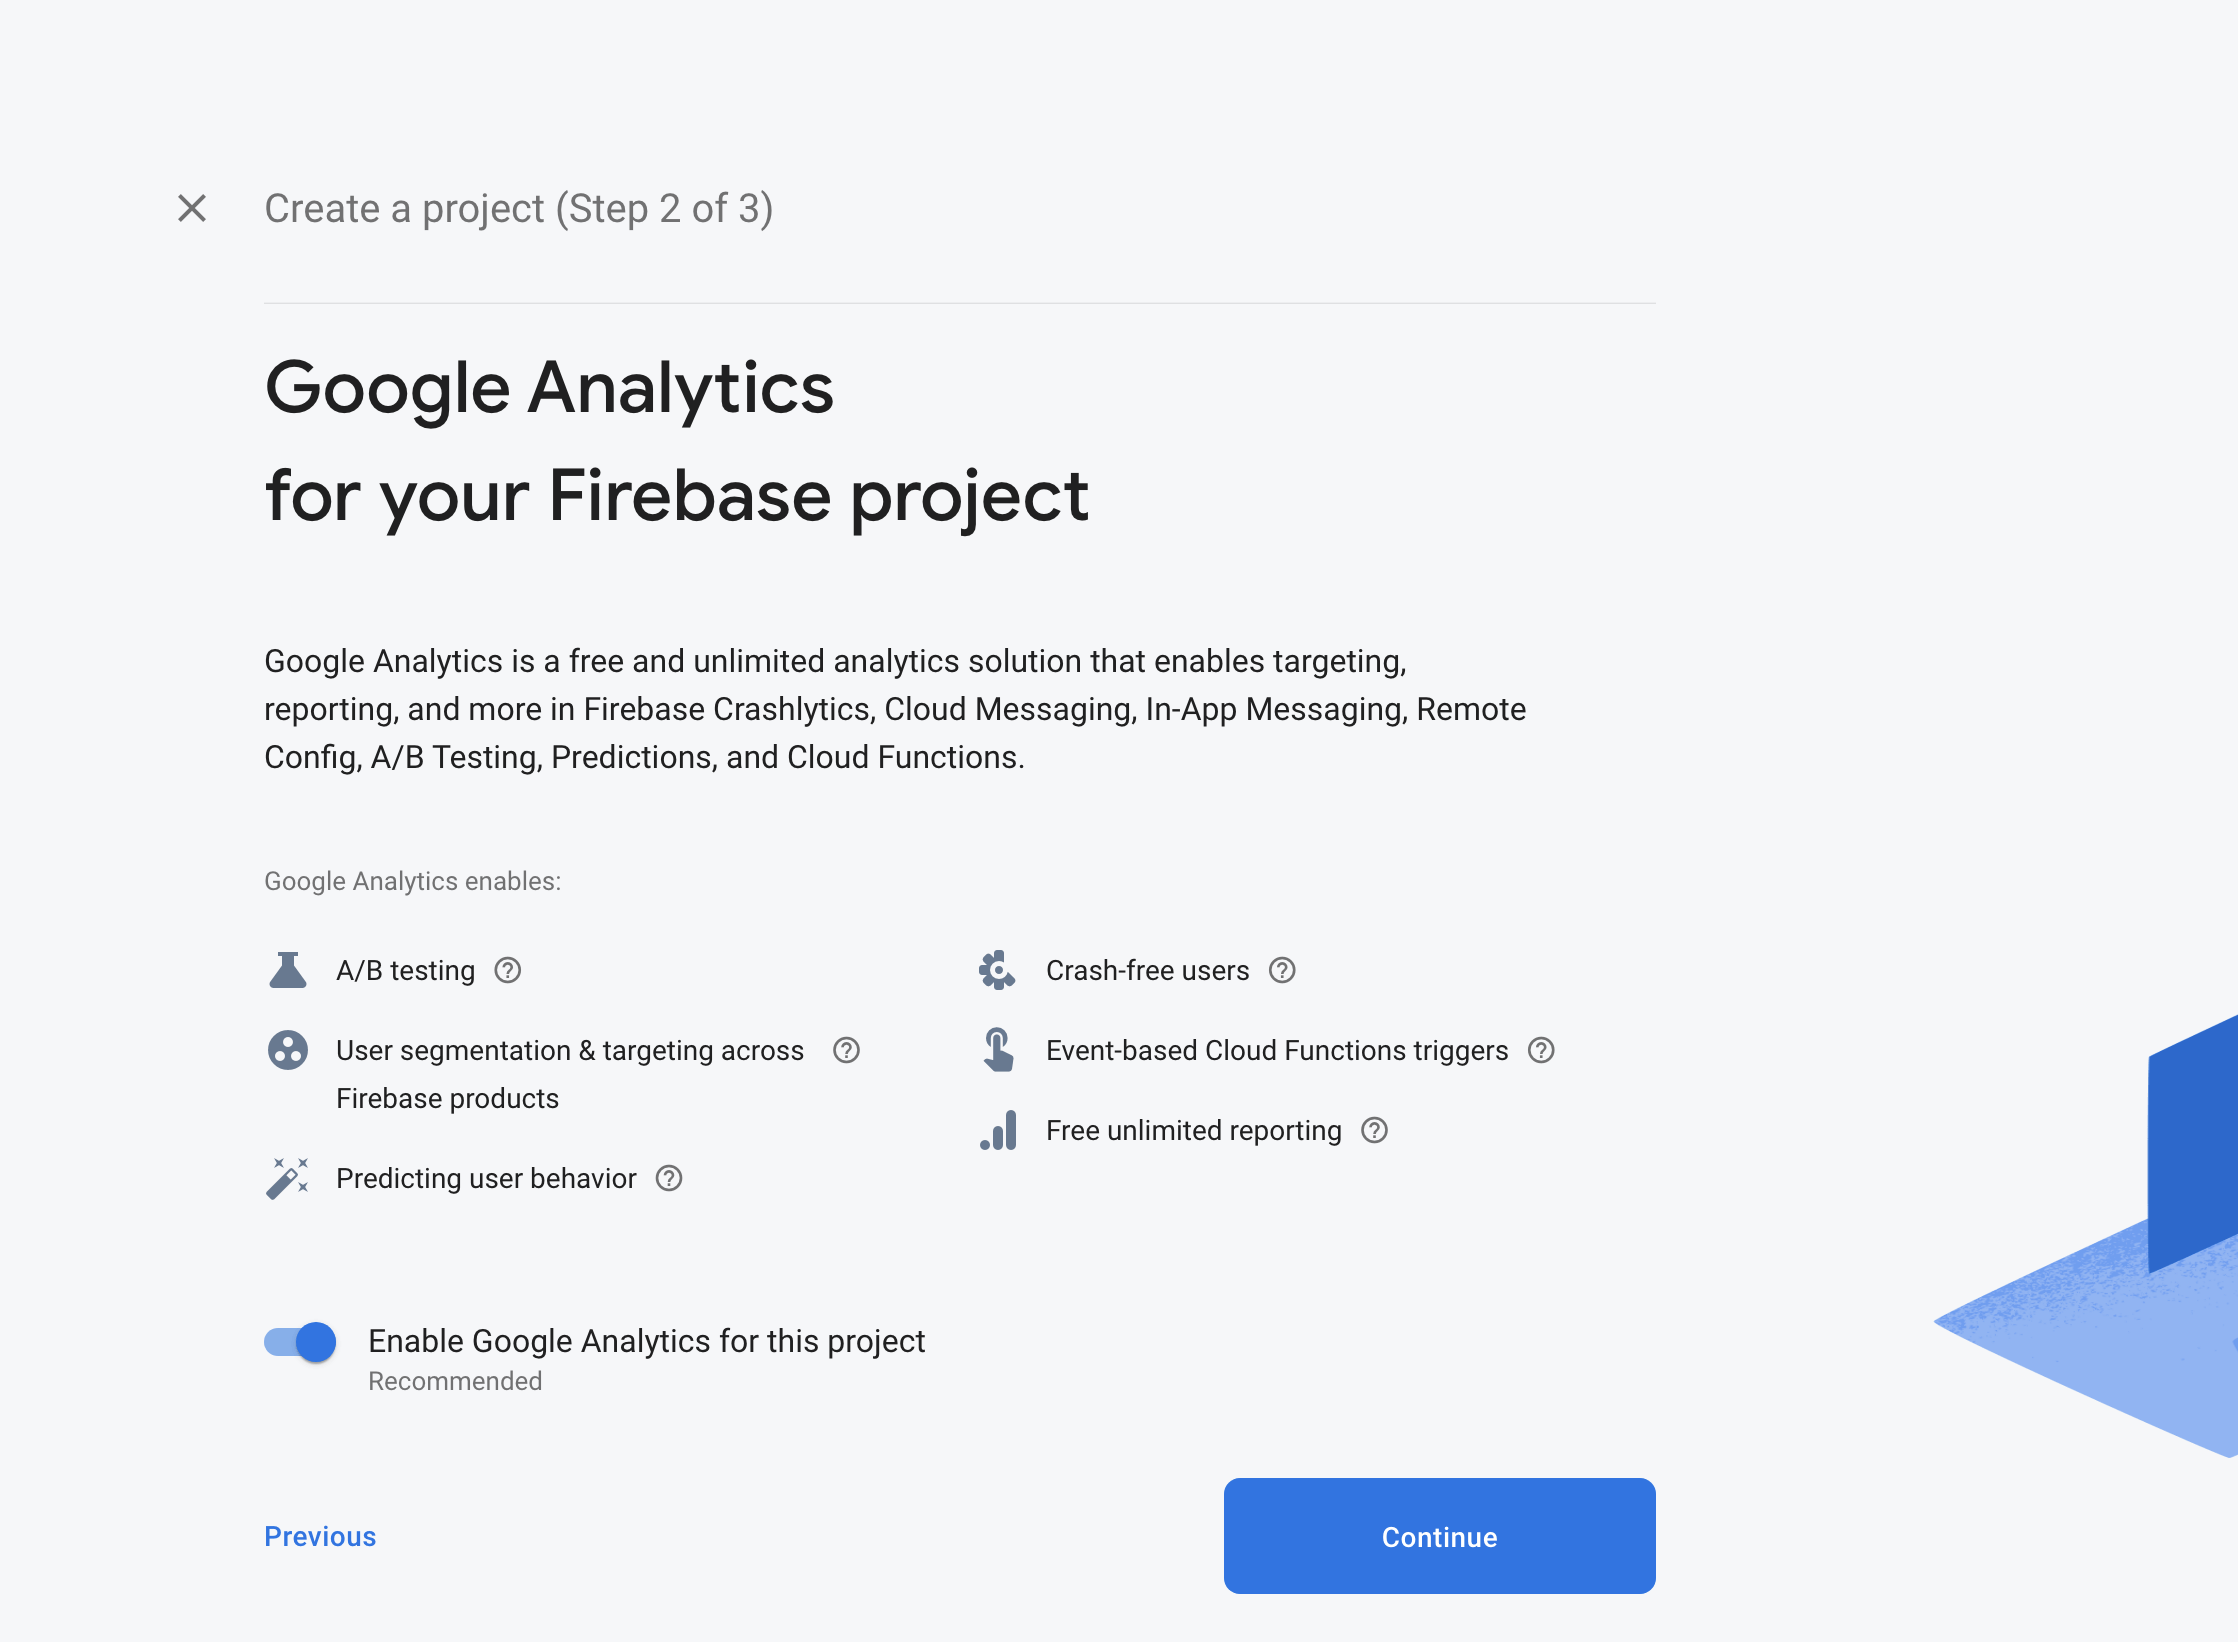Continue to the next step
2238x1642 pixels.
click(x=1439, y=1536)
